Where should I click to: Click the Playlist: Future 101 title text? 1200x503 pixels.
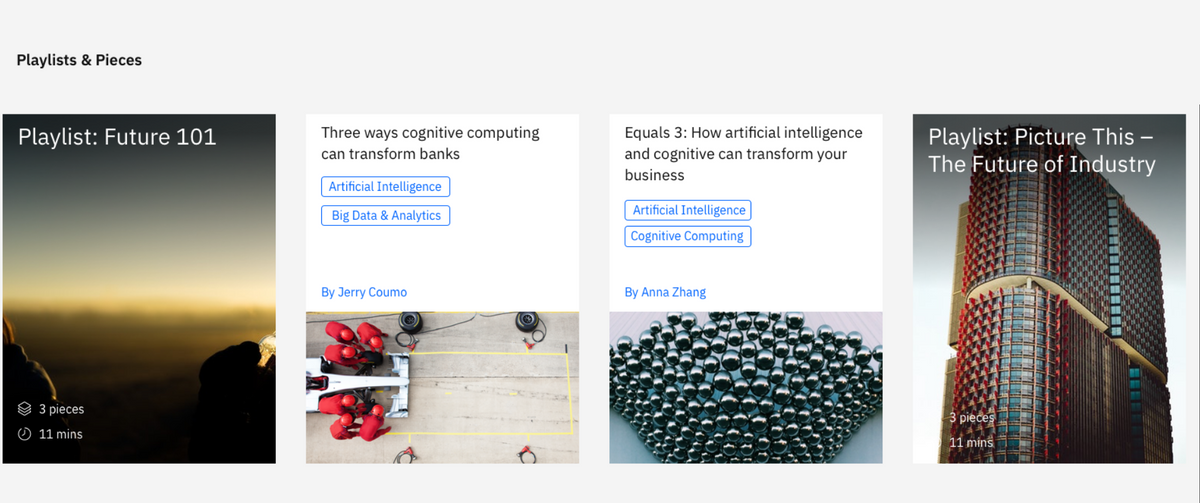(117, 137)
